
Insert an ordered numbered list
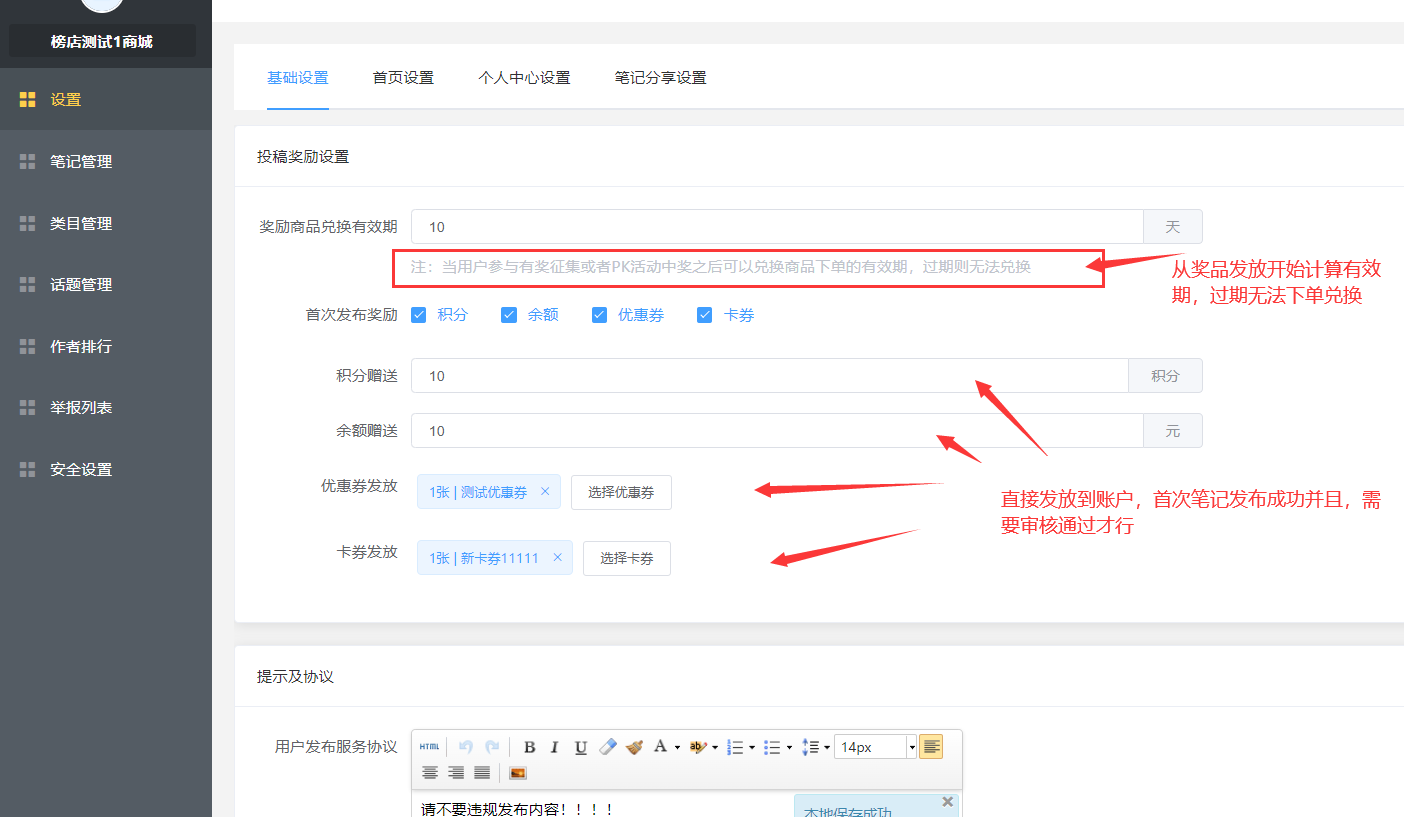click(x=735, y=747)
